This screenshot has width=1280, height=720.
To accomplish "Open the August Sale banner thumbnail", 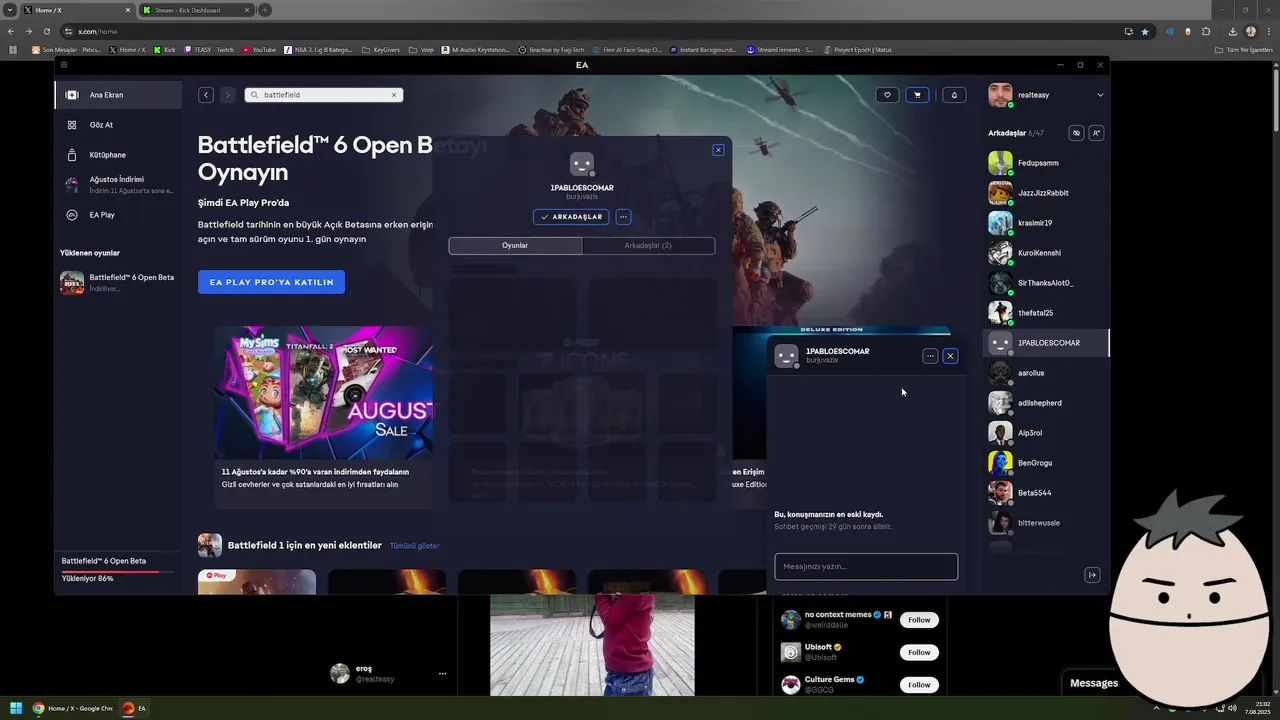I will (x=323, y=392).
